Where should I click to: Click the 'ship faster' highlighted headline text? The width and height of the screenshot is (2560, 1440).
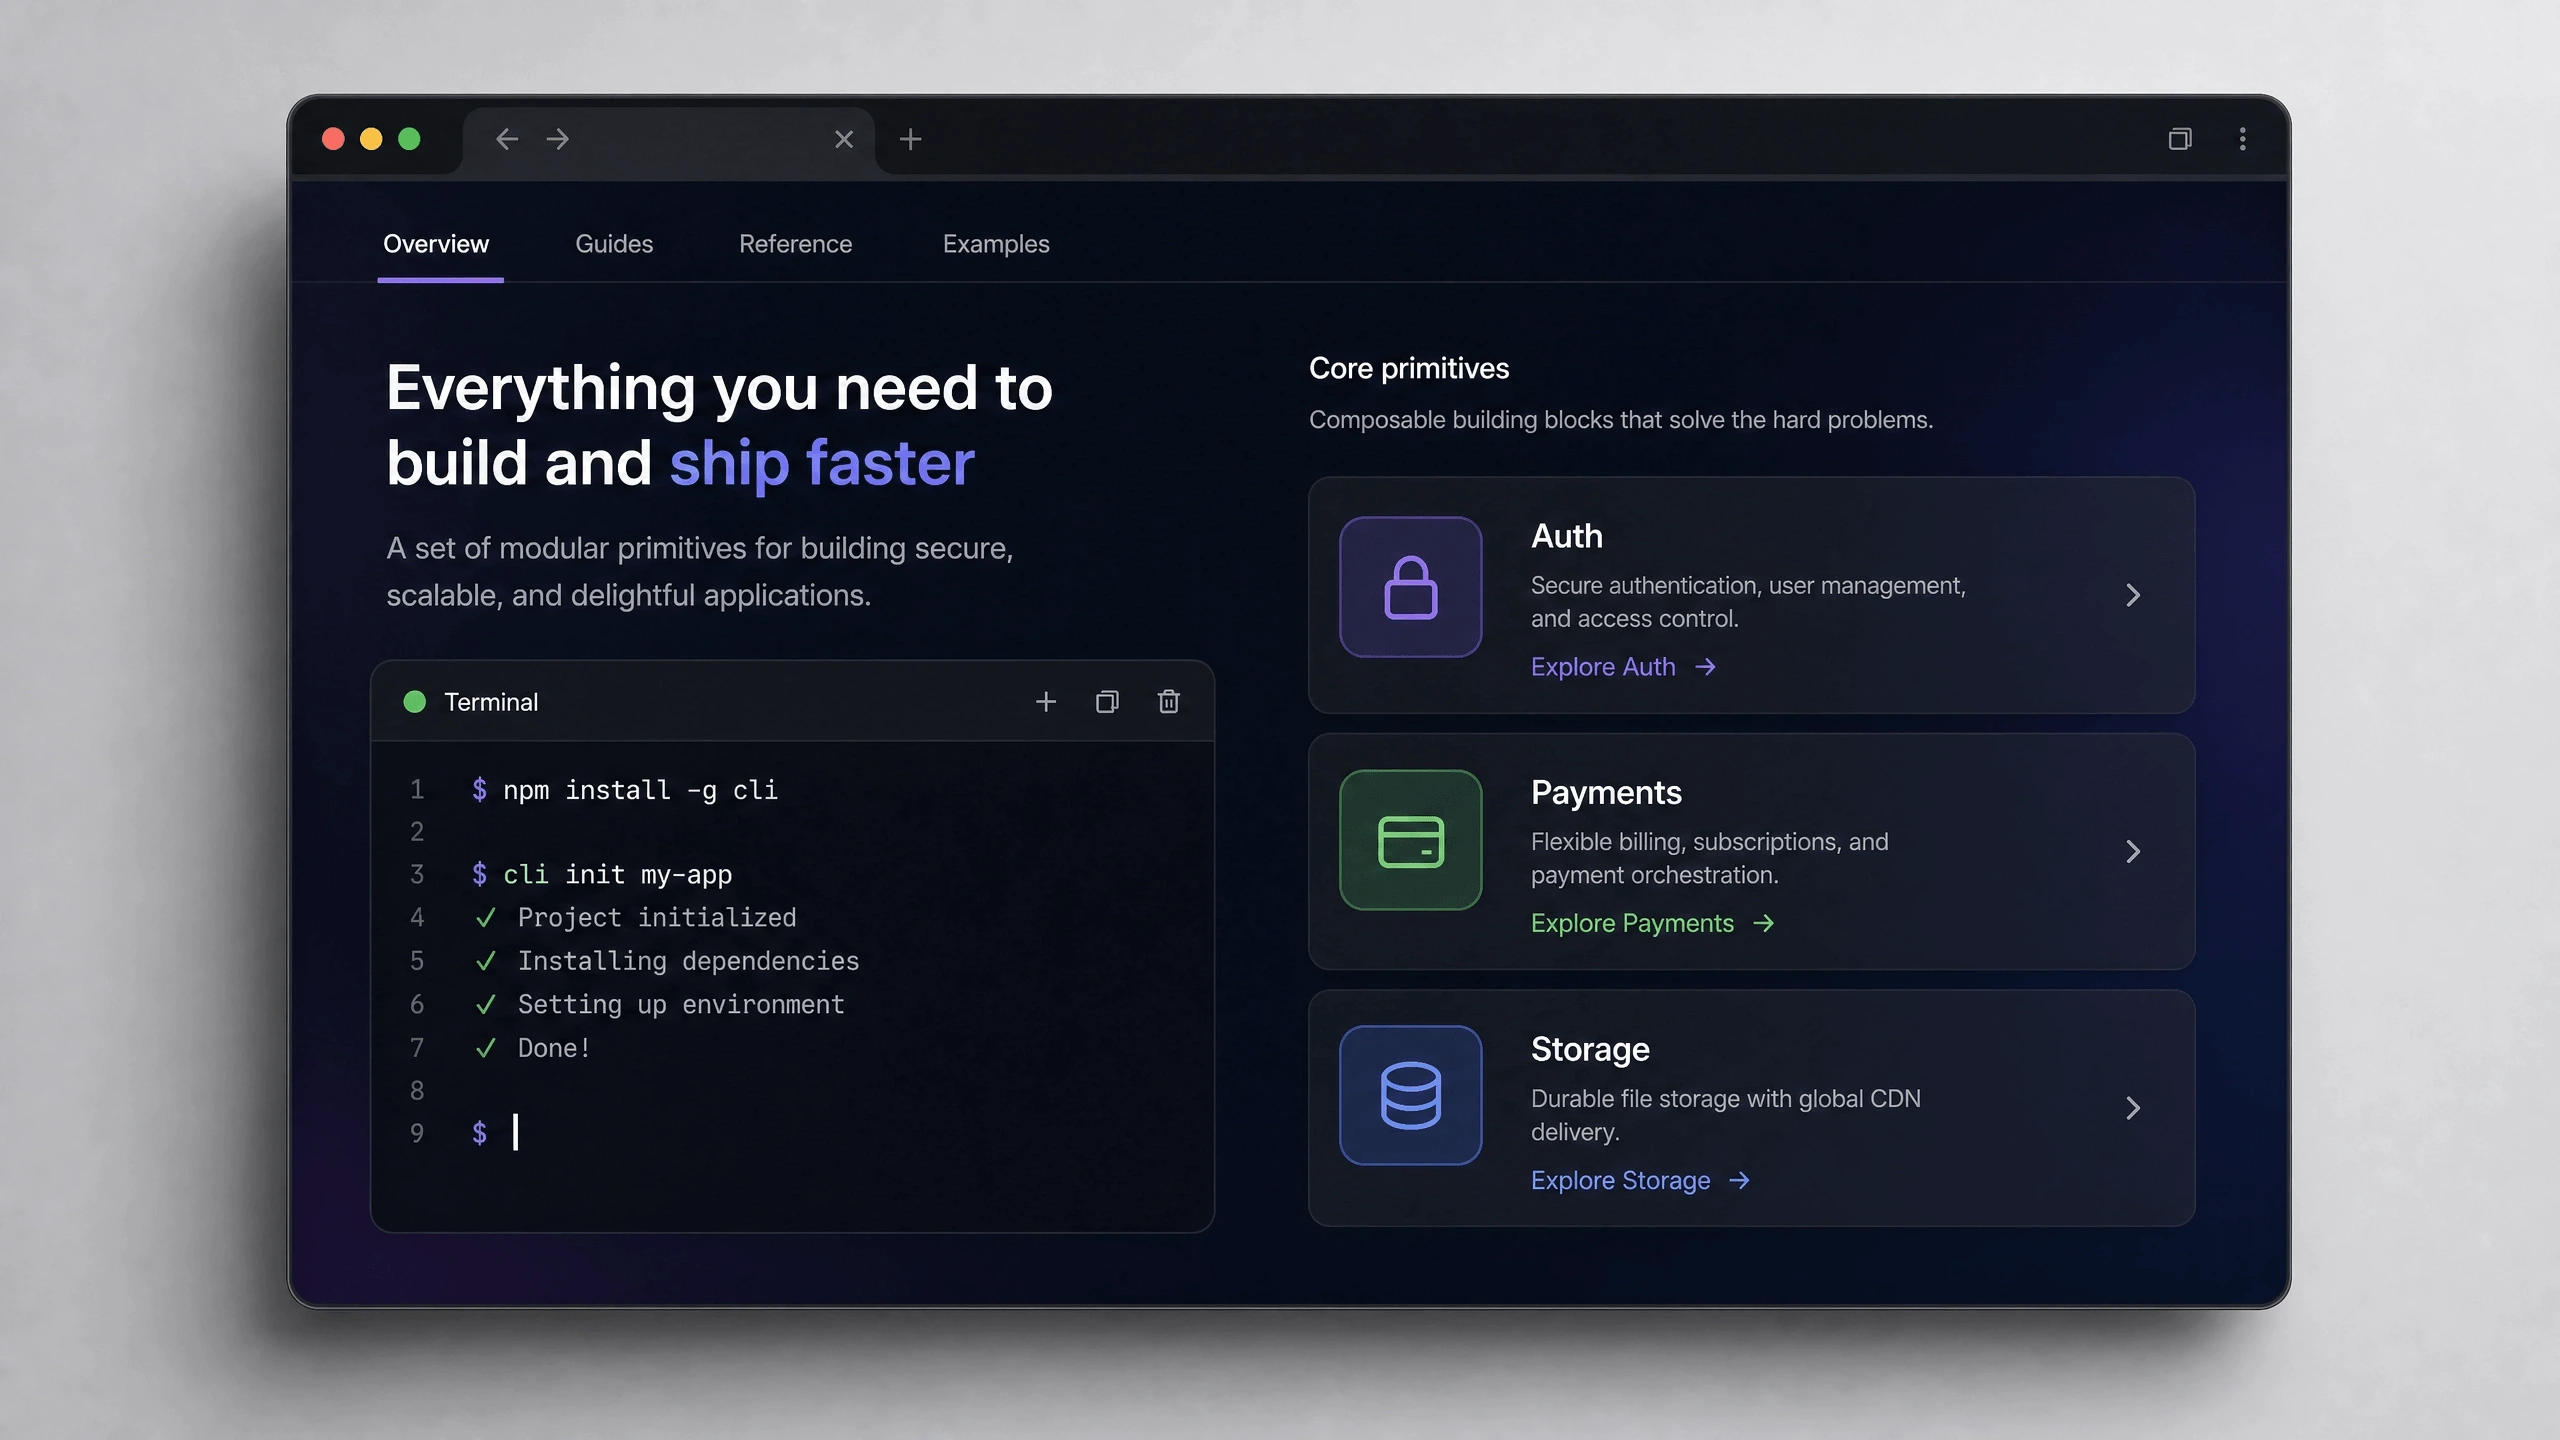pos(822,463)
